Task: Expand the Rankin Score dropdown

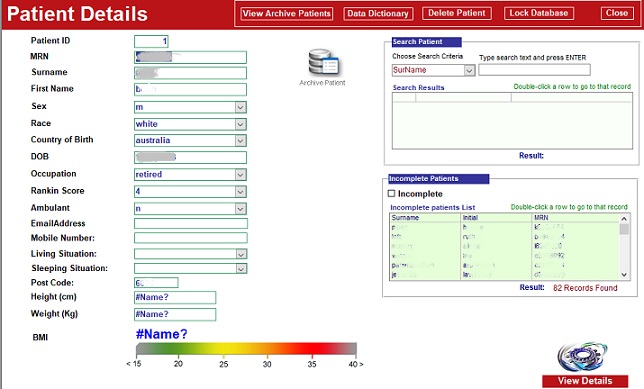Action: tap(241, 191)
